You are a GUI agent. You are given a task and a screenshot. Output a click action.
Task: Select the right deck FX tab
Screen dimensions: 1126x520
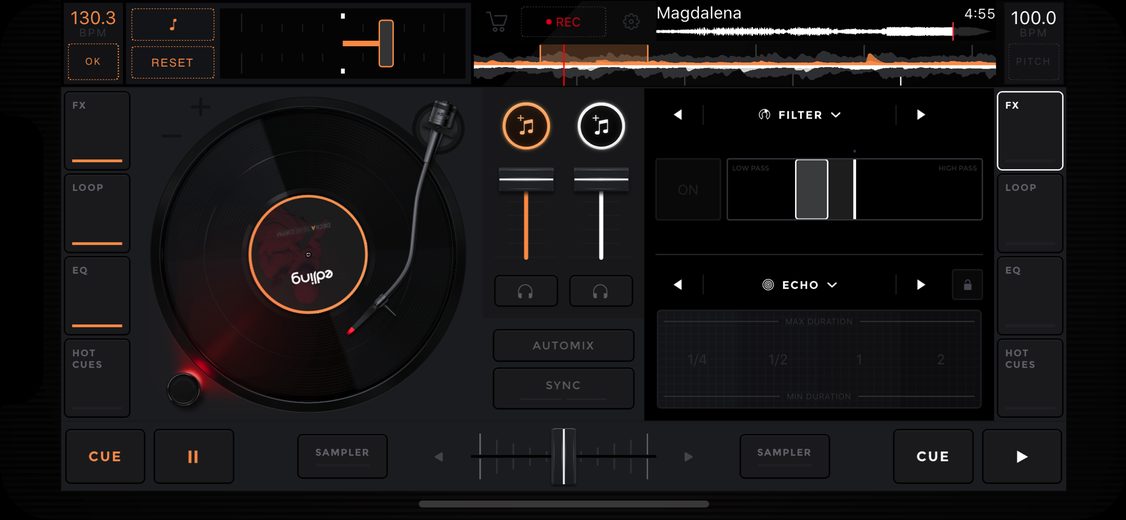tap(1030, 131)
